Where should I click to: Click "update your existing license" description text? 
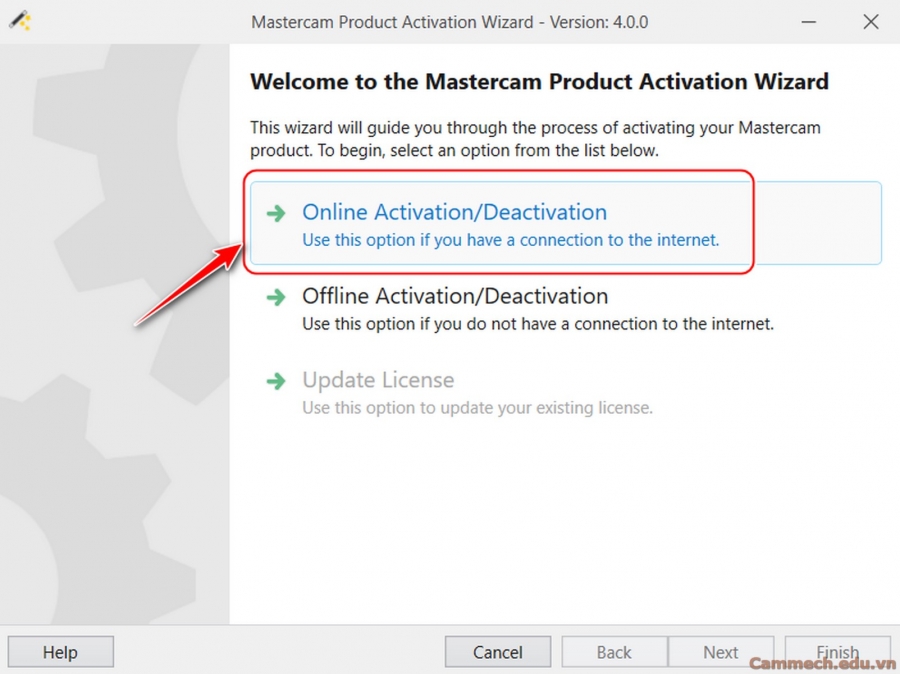[477, 408]
